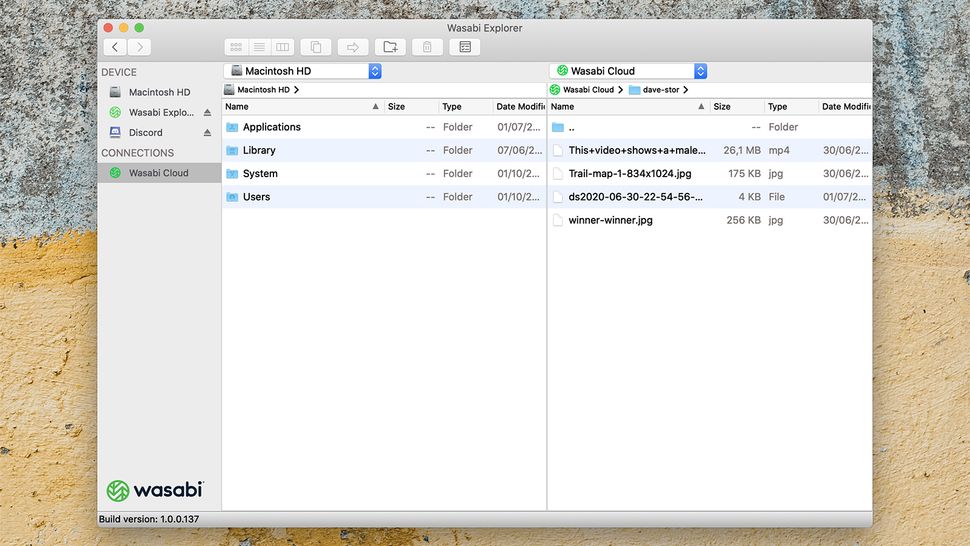The image size is (970, 546).
Task: Click the ds2020-06-30 file icon
Action: [558, 197]
